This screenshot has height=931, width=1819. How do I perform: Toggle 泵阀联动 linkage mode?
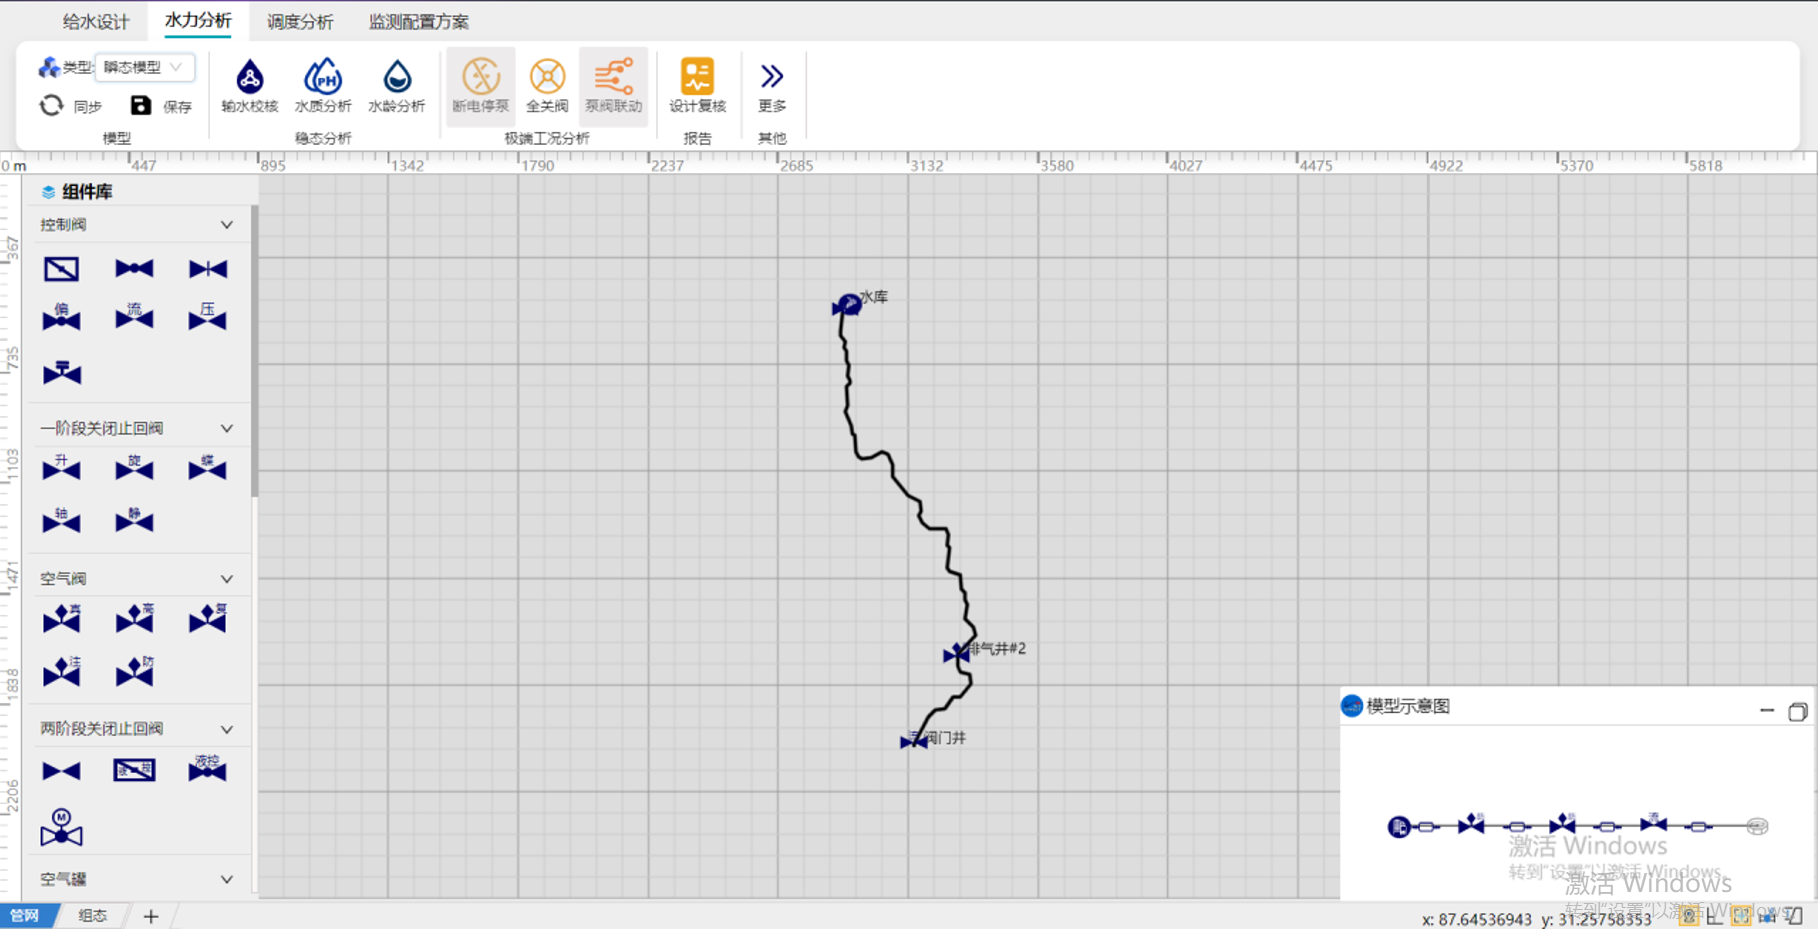(x=613, y=85)
